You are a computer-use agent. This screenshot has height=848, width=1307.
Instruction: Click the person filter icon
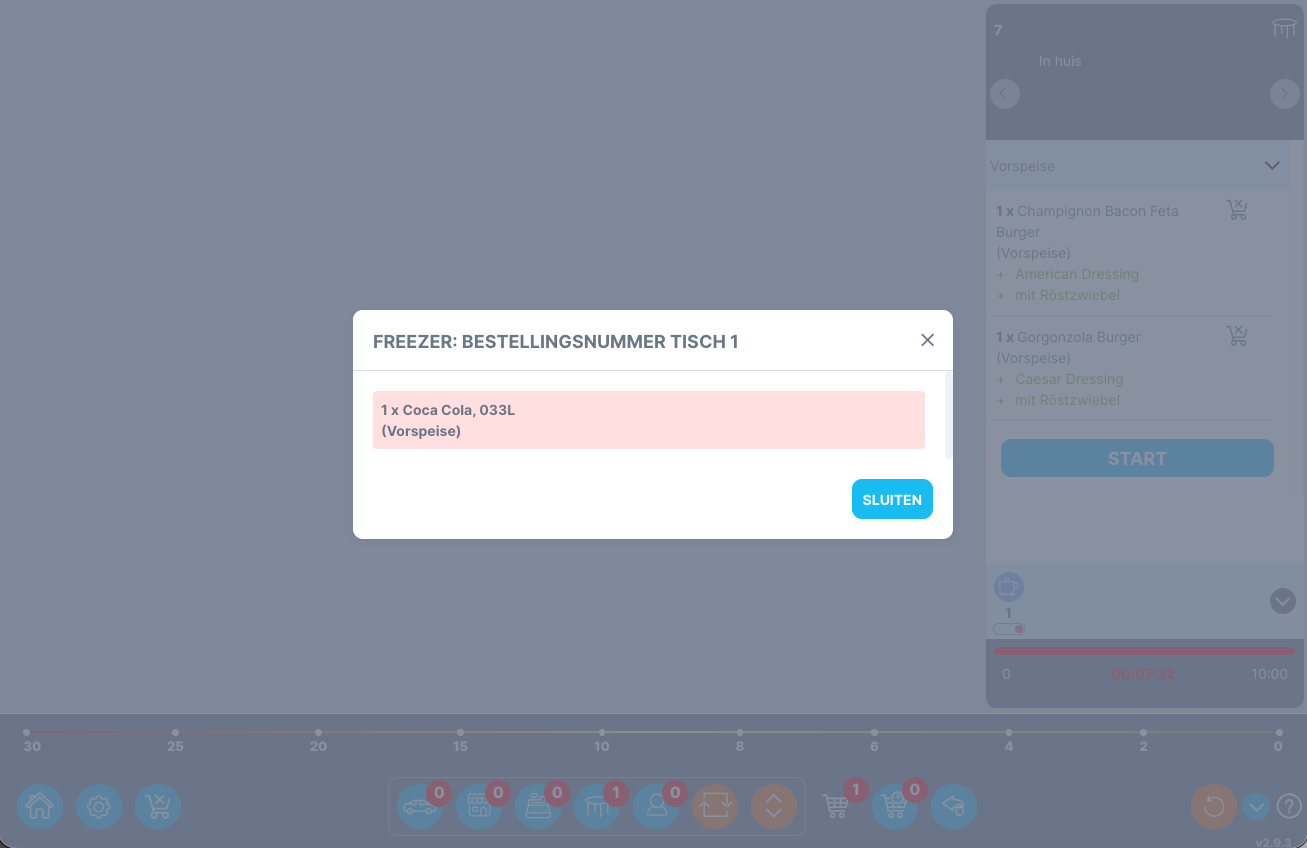click(656, 806)
